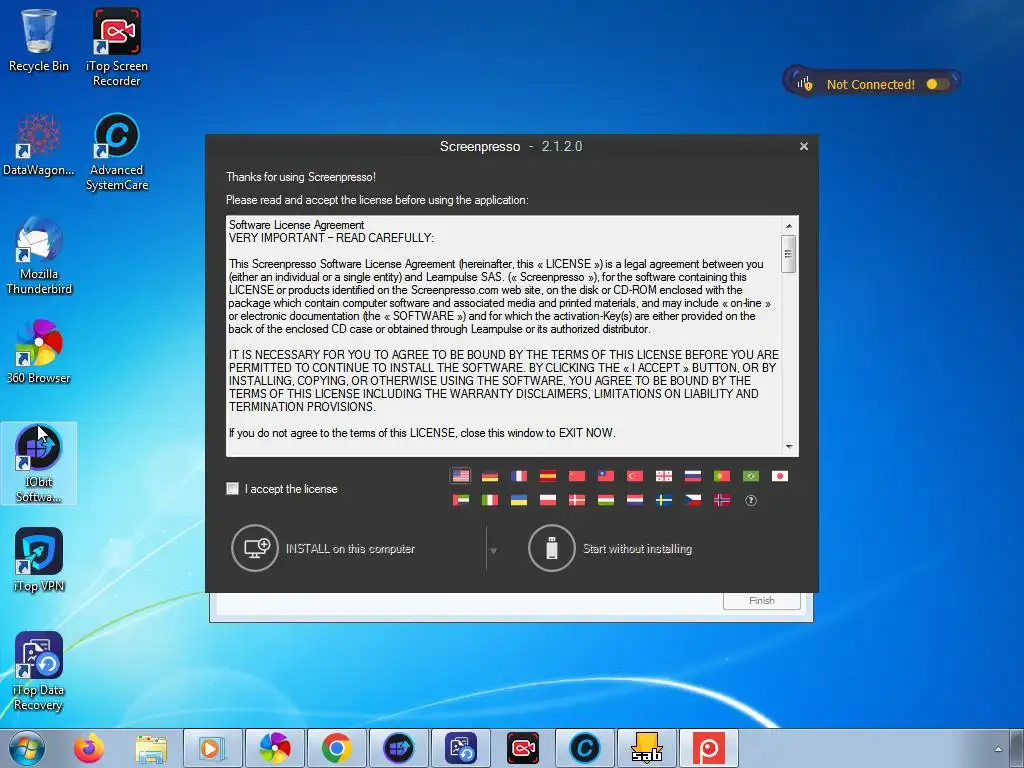The height and width of the screenshot is (768, 1024).
Task: Select the Portugal flag language
Action: click(x=722, y=476)
